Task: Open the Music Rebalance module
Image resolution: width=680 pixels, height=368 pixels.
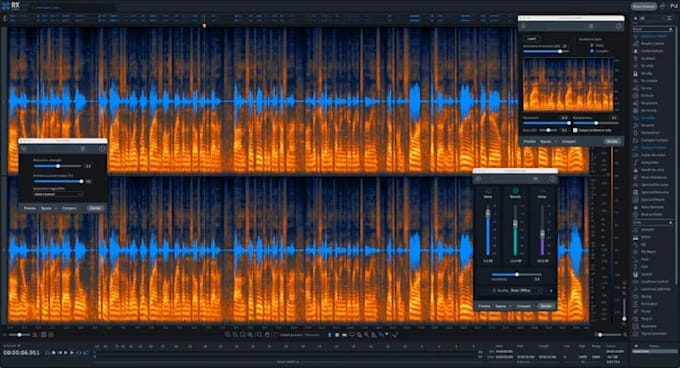Action: (652, 177)
